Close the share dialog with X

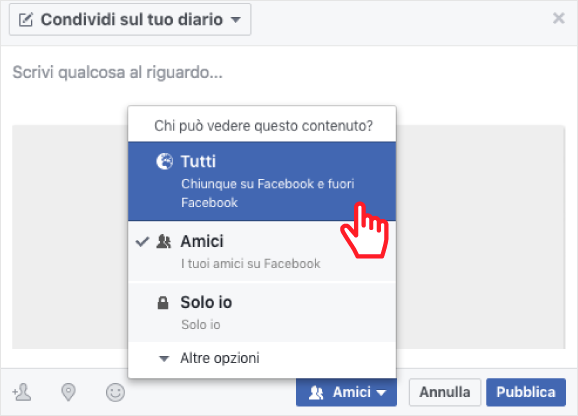coord(559,18)
